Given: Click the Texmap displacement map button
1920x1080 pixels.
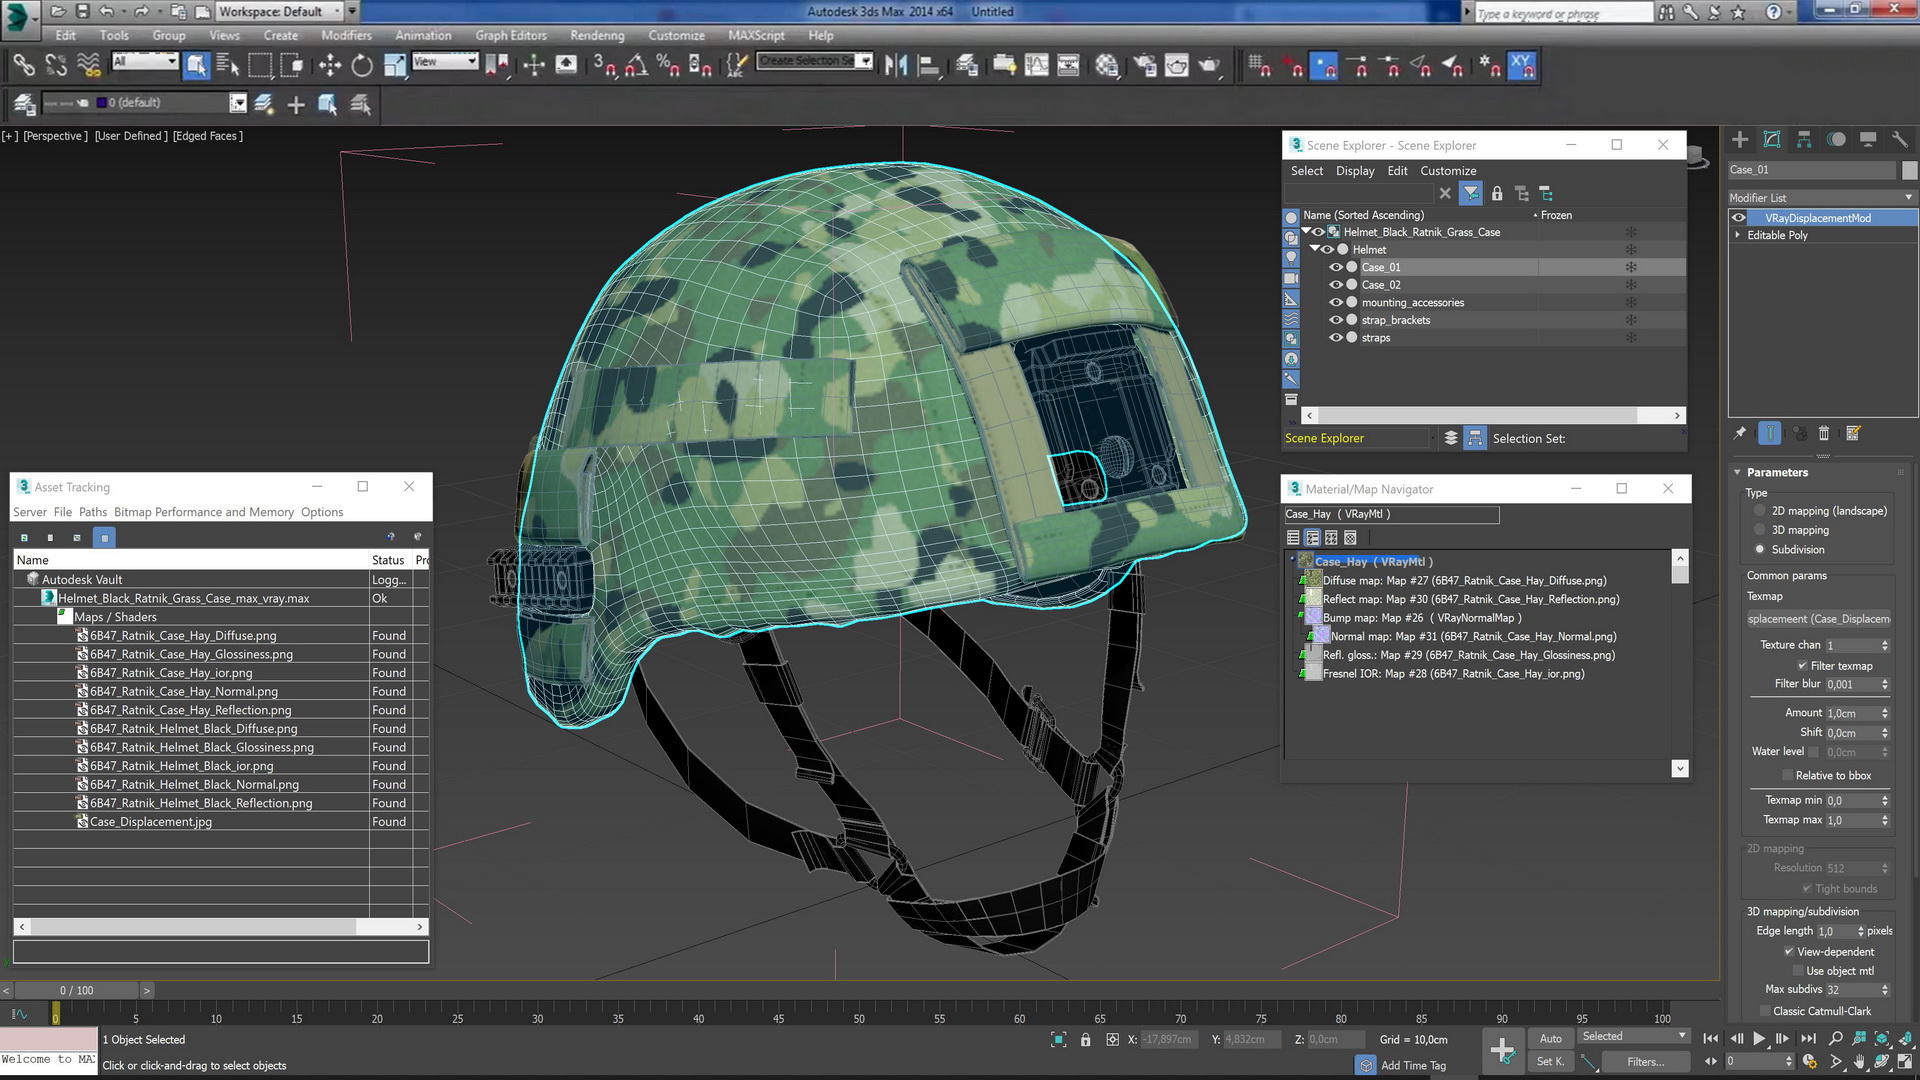Looking at the screenshot, I should (x=1819, y=619).
